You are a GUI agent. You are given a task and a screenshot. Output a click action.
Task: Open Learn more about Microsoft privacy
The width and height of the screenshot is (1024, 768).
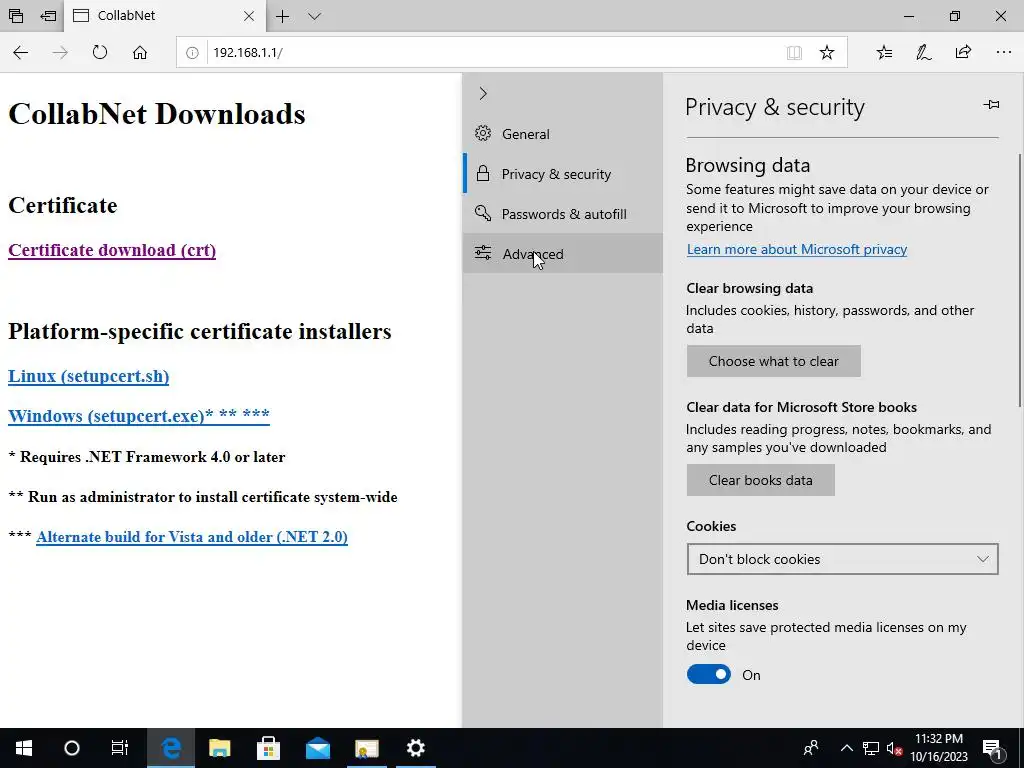tap(797, 249)
